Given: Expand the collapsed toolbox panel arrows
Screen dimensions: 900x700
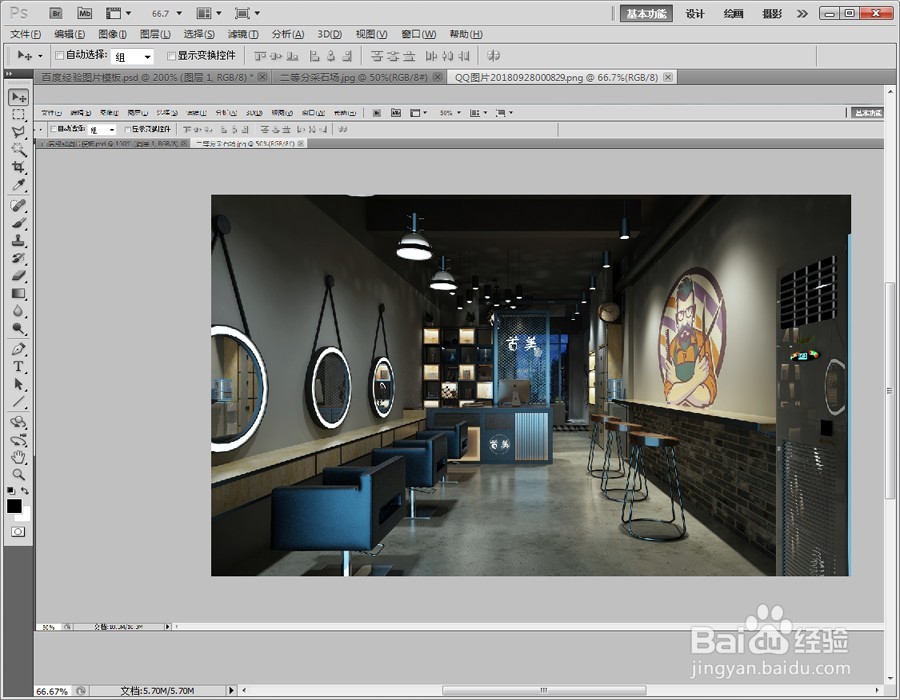Looking at the screenshot, I should tap(9, 74).
